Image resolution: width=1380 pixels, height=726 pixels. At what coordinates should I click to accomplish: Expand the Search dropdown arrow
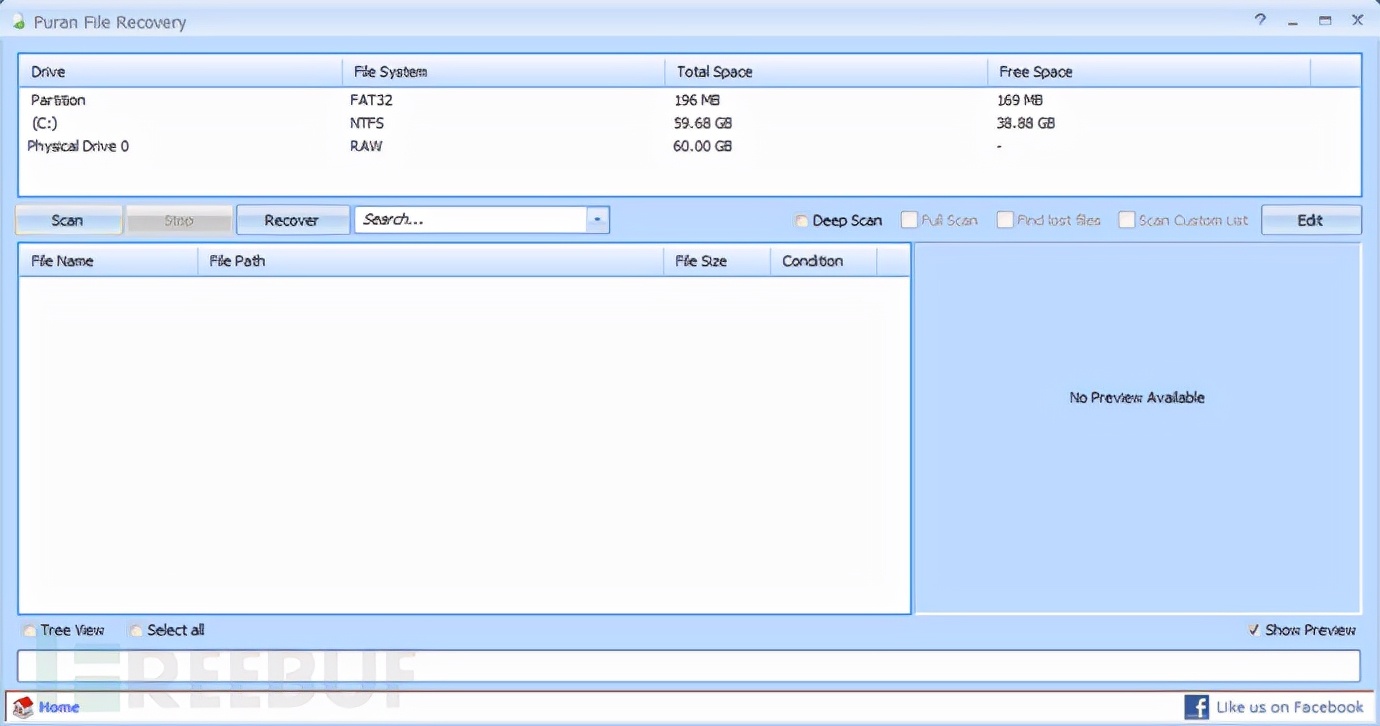pyautogui.click(x=597, y=220)
